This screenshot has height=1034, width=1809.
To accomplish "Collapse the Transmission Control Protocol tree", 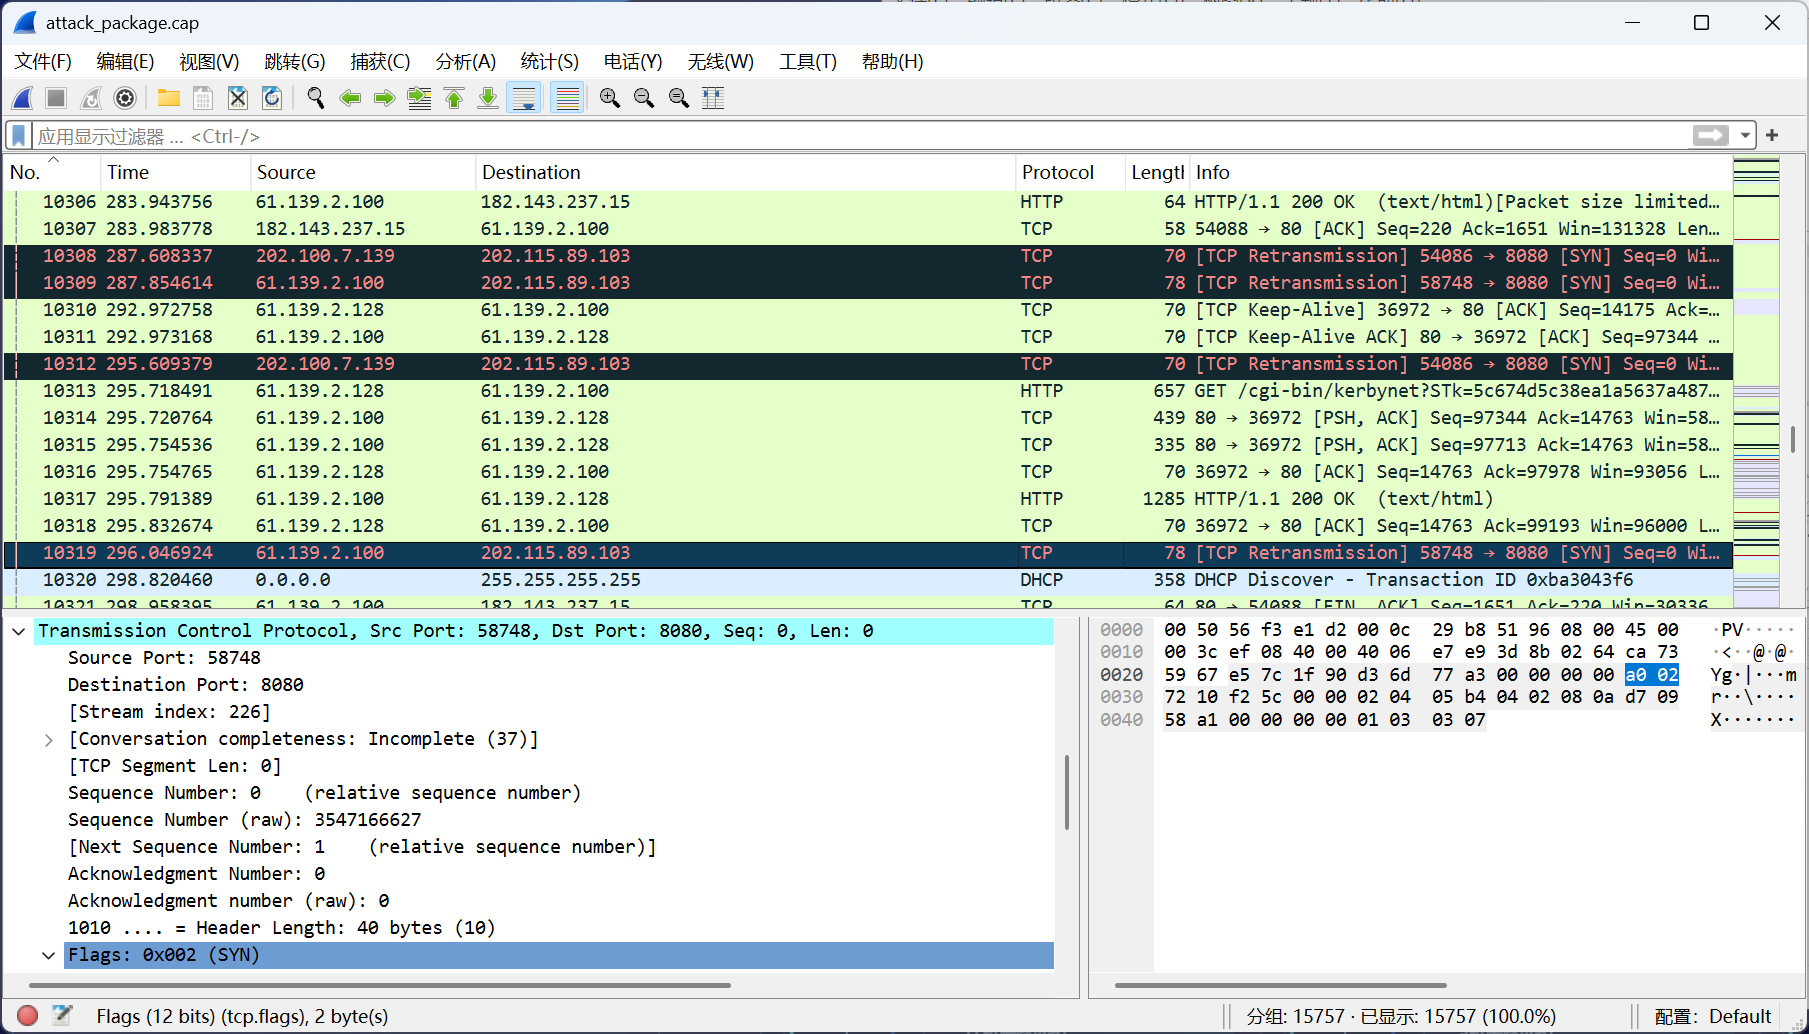I will point(19,631).
